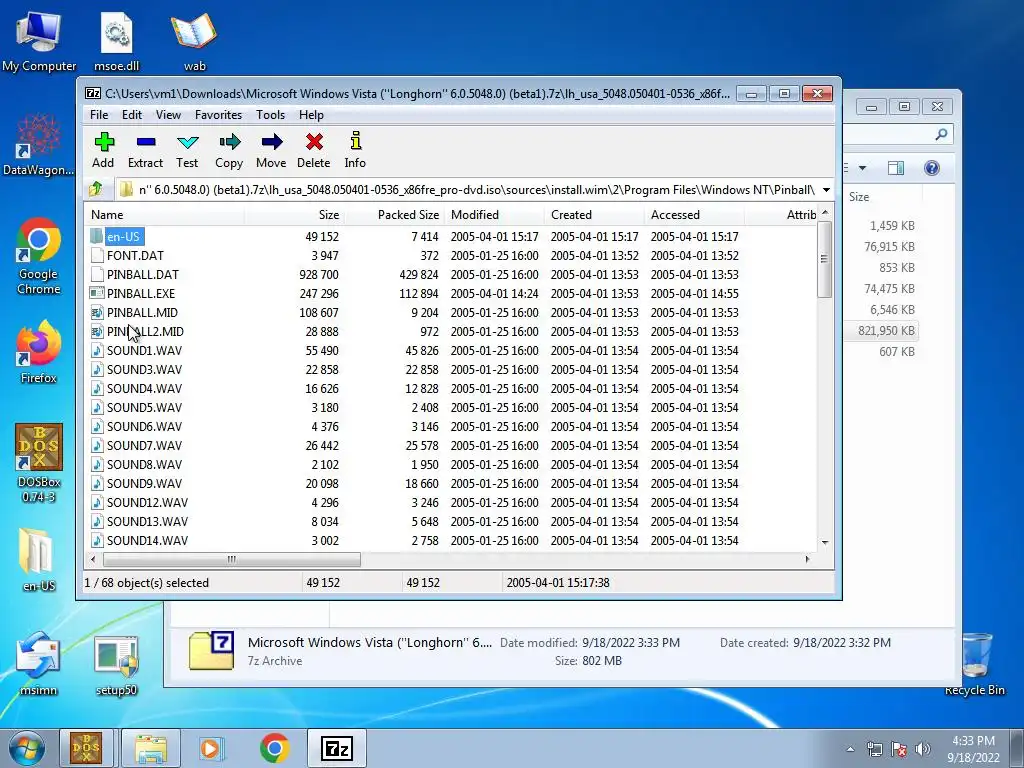Select the SOUND9.WAV file
The width and height of the screenshot is (1024, 768).
coord(144,483)
